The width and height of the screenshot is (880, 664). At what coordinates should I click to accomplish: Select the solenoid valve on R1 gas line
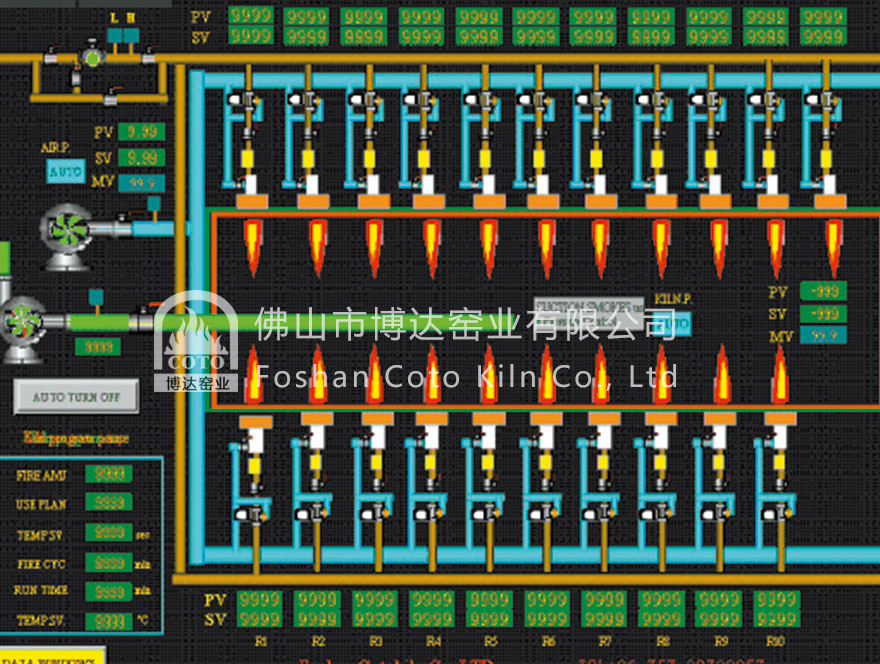pyautogui.click(x=250, y=514)
